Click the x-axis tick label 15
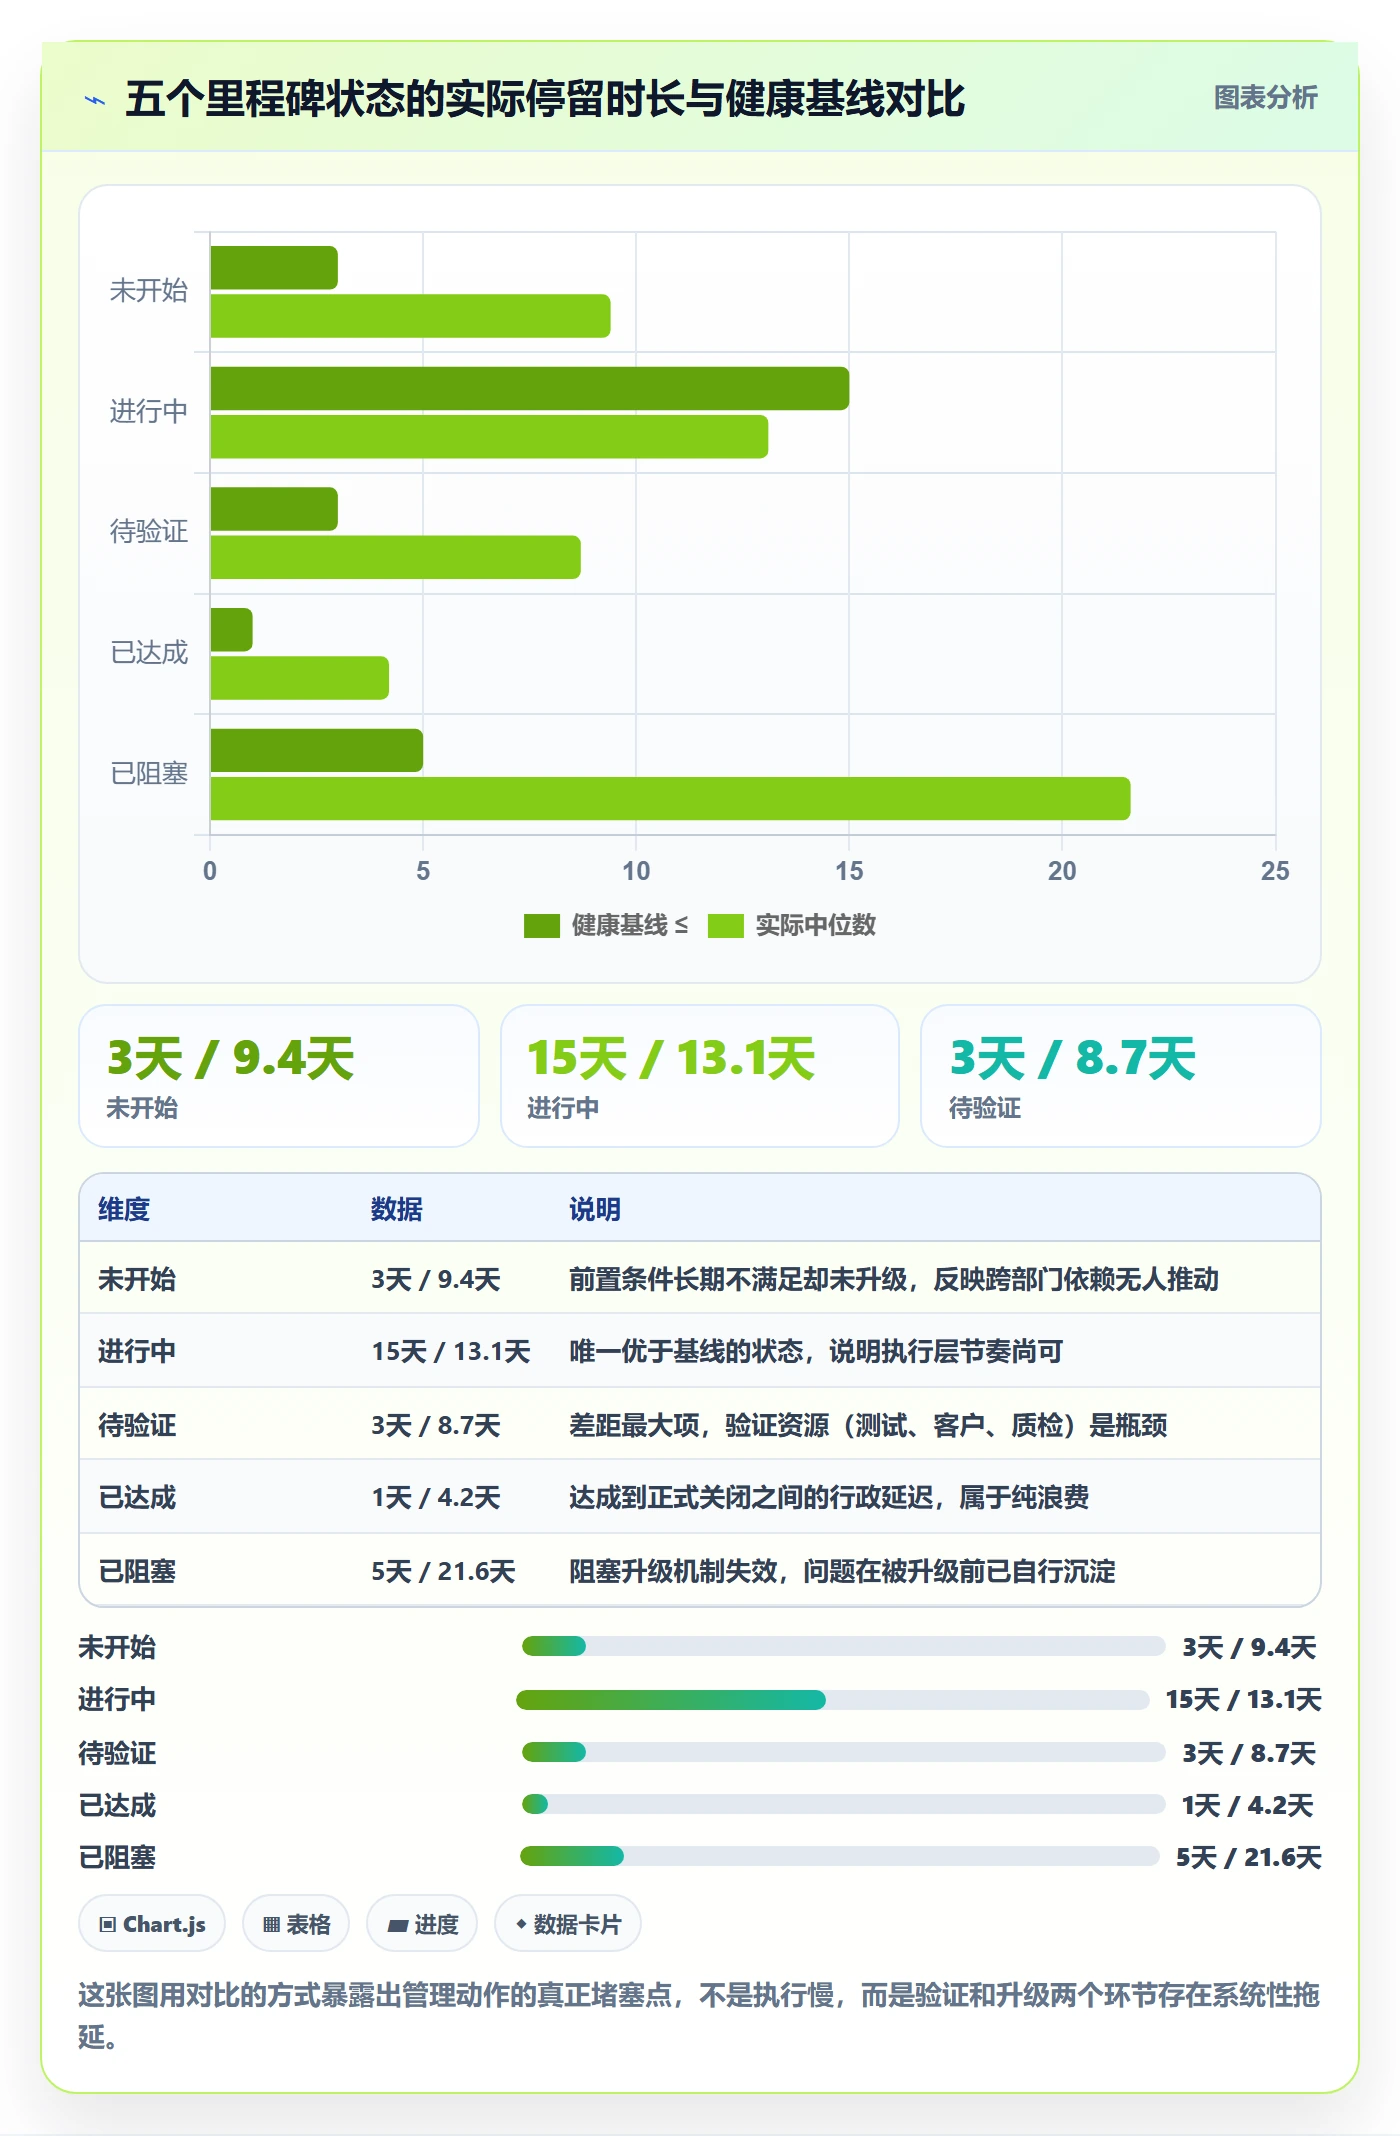Image resolution: width=1400 pixels, height=2136 pixels. click(849, 871)
